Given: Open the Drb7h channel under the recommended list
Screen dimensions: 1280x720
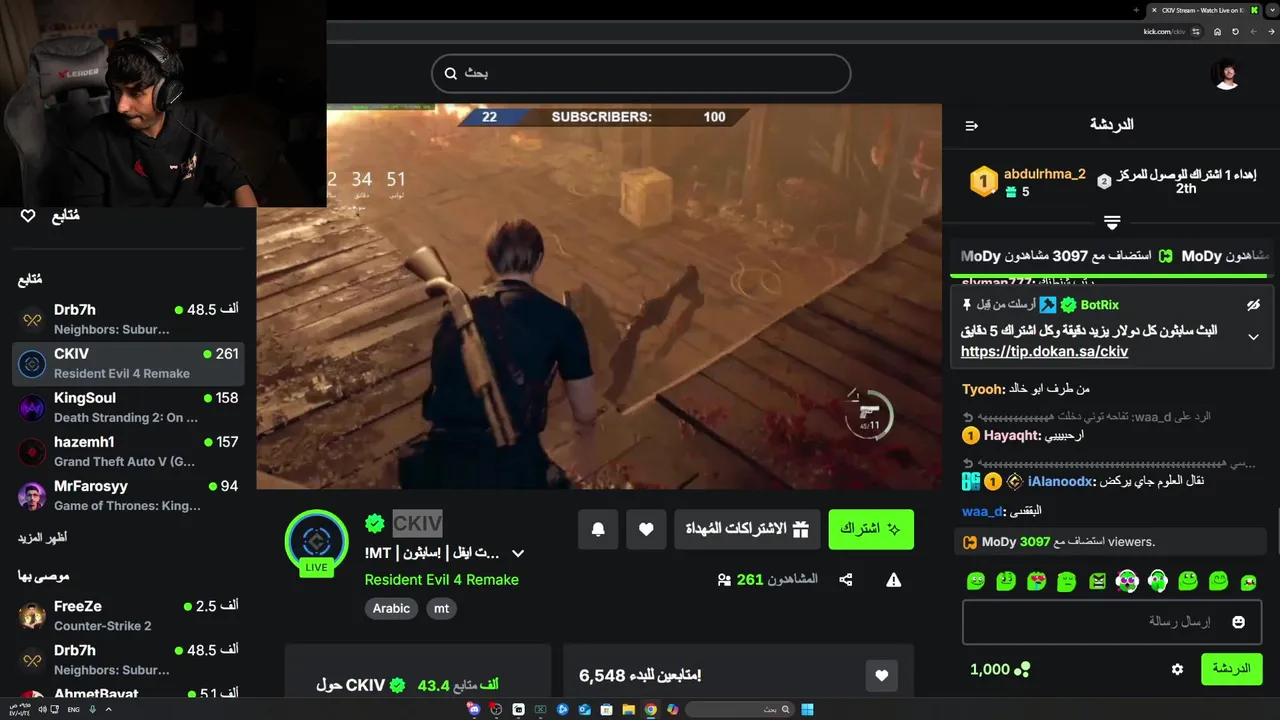Looking at the screenshot, I should pyautogui.click(x=128, y=659).
